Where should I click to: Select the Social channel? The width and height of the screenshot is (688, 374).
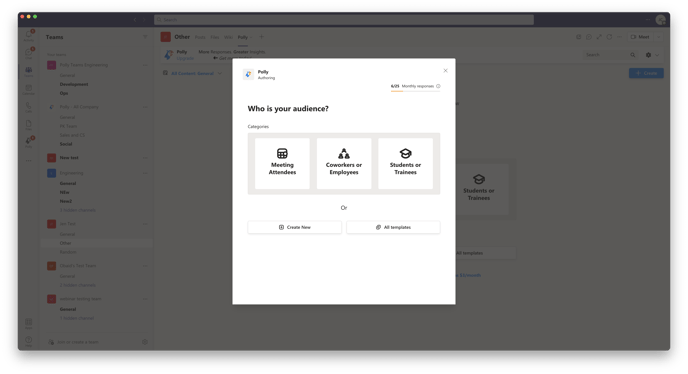(x=66, y=144)
